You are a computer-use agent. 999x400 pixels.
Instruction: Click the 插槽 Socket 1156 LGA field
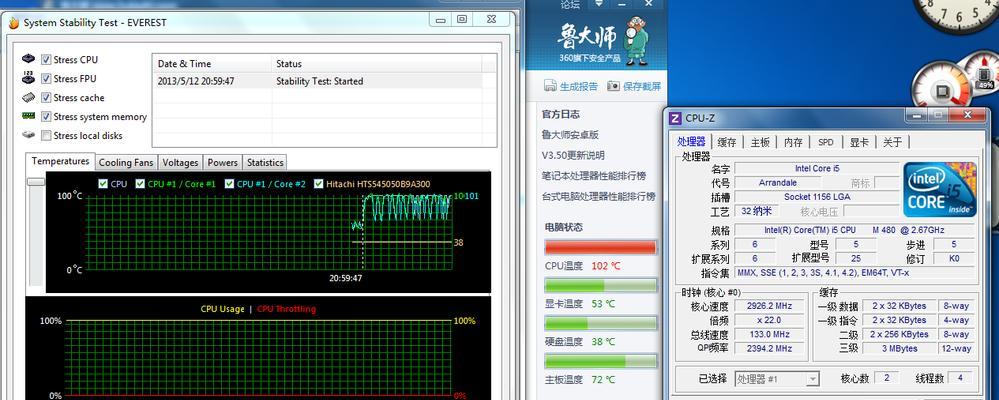click(817, 197)
